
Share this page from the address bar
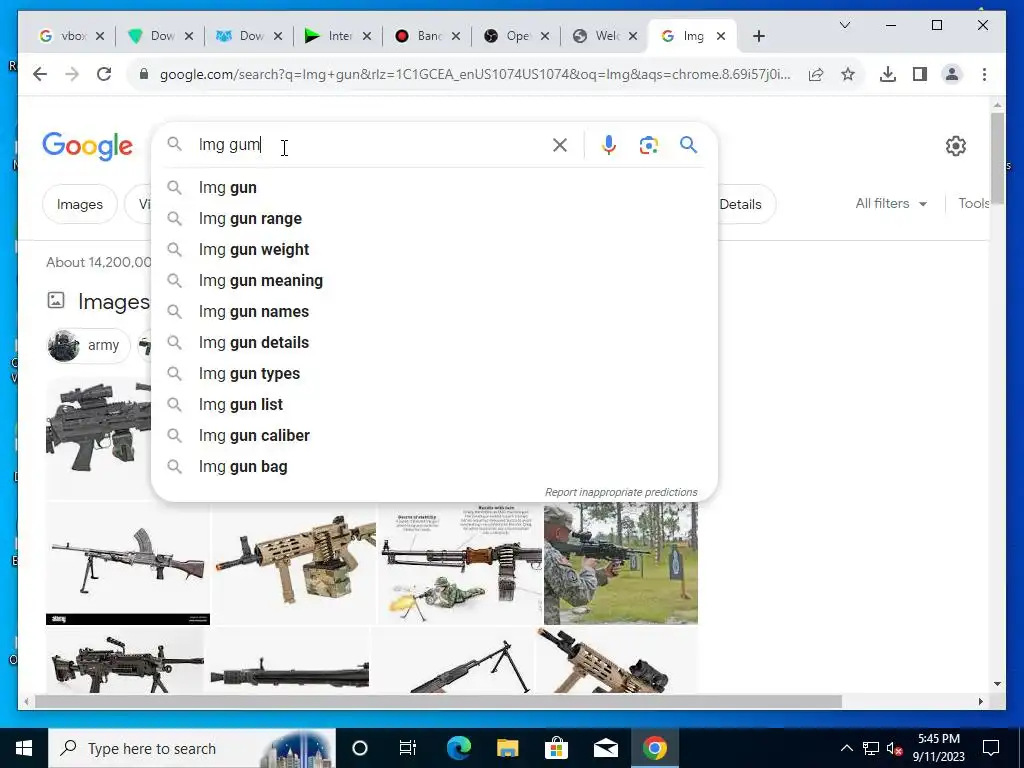pos(816,74)
